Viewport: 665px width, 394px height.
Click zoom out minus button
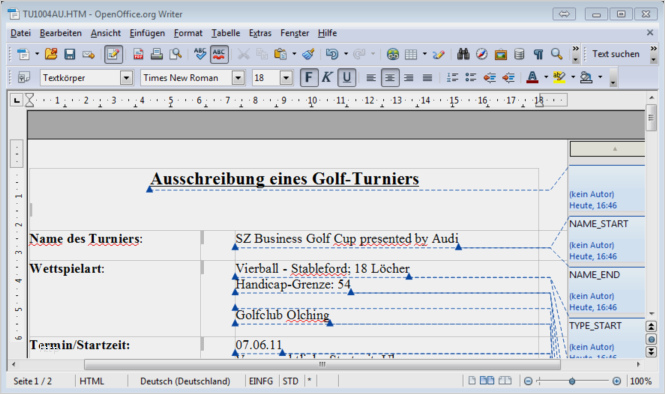pos(528,381)
